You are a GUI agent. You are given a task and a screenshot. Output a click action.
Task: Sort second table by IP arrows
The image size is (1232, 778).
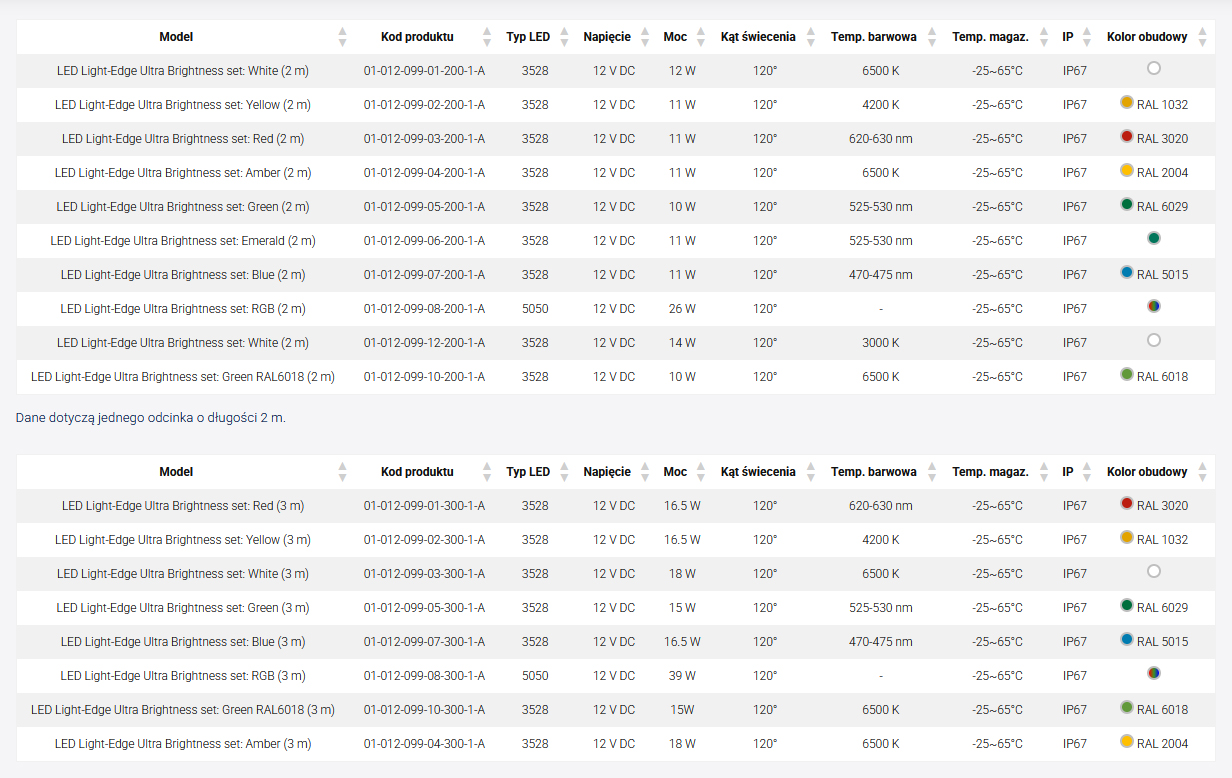1087,472
